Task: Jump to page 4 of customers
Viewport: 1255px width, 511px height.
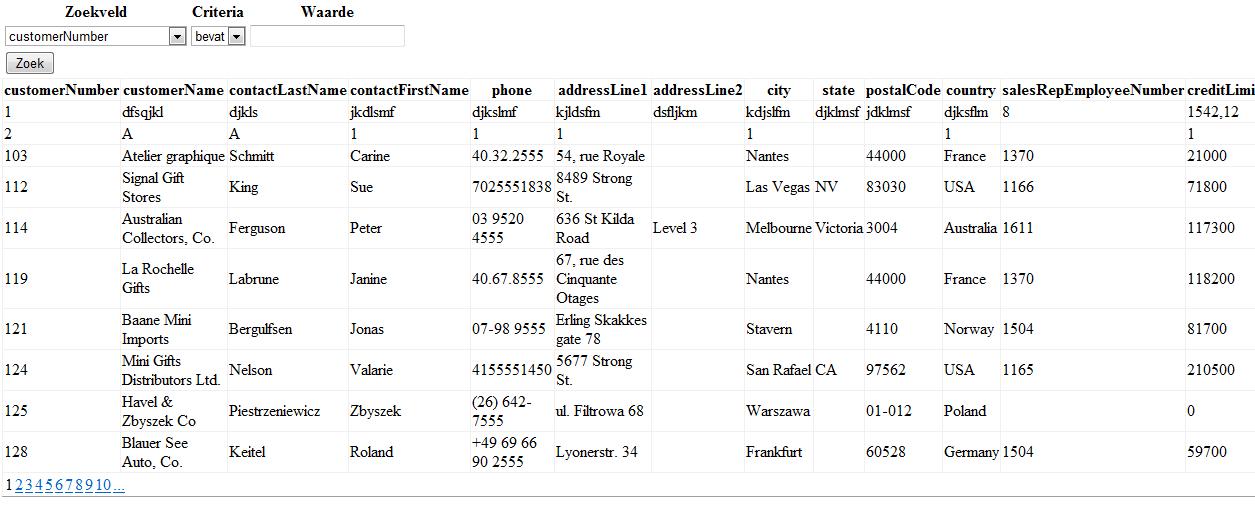Action: [39, 485]
